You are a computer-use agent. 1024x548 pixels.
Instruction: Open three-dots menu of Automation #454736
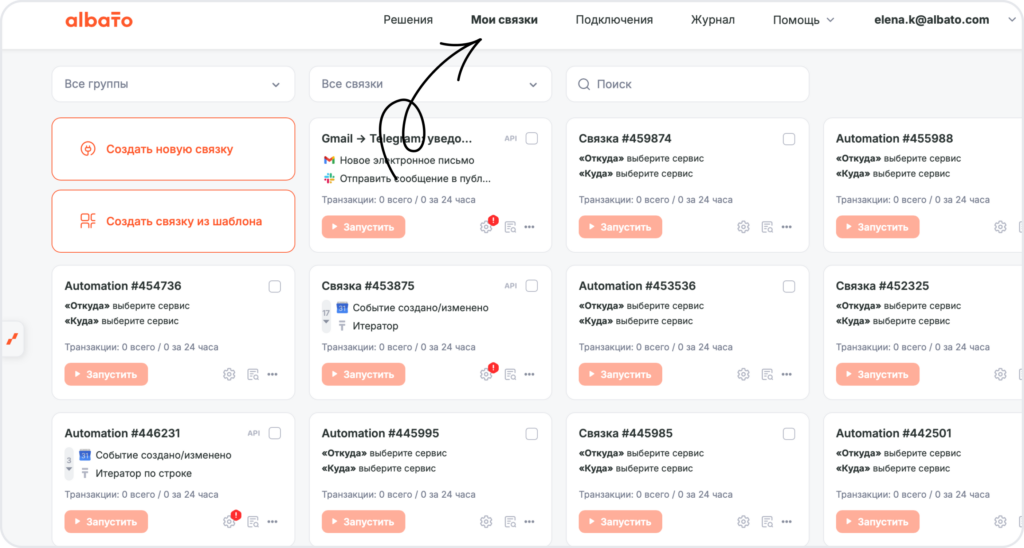point(272,374)
